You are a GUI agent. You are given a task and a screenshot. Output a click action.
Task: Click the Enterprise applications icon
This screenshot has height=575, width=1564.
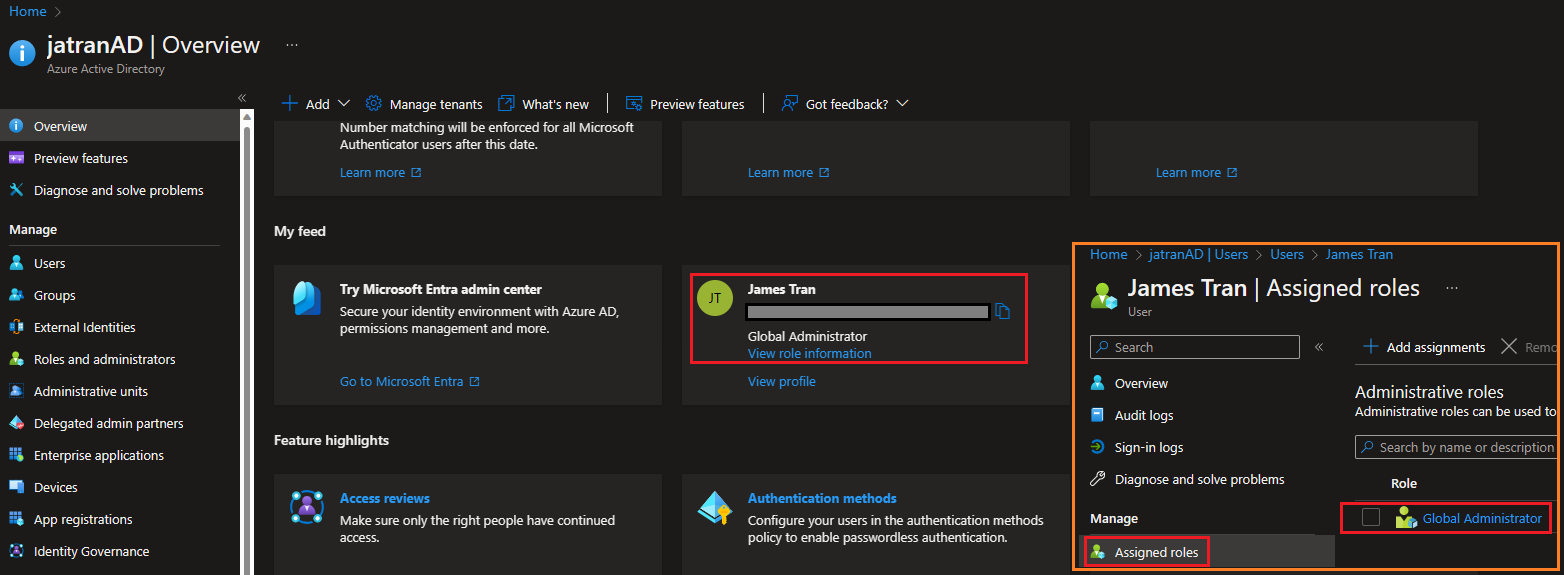(x=16, y=455)
